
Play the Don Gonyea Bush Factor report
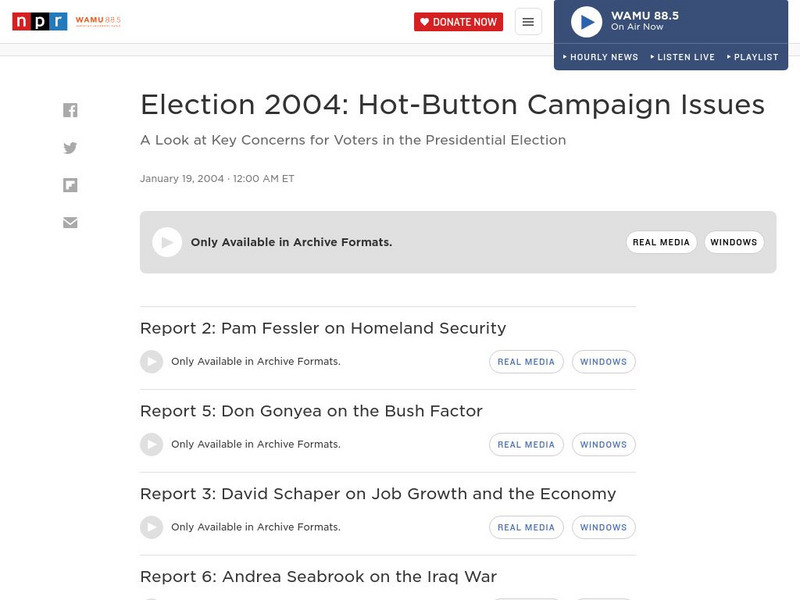[152, 444]
